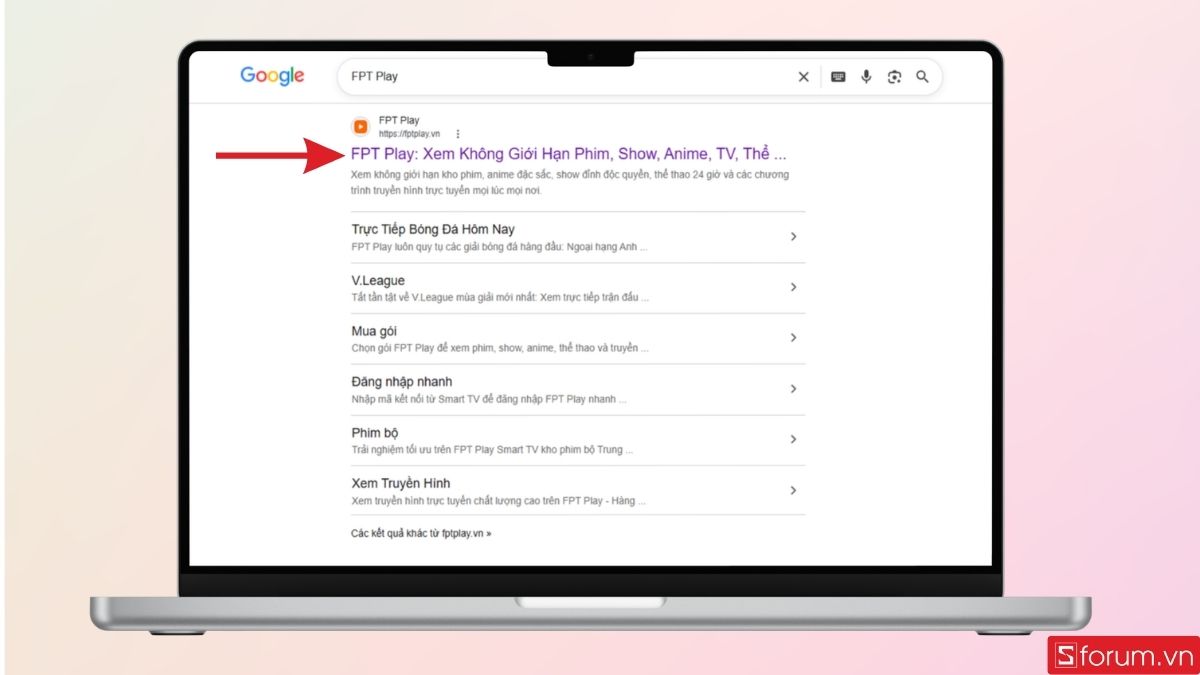Open the on-screen keyboard icon
This screenshot has width=1200, height=675.
click(x=838, y=77)
